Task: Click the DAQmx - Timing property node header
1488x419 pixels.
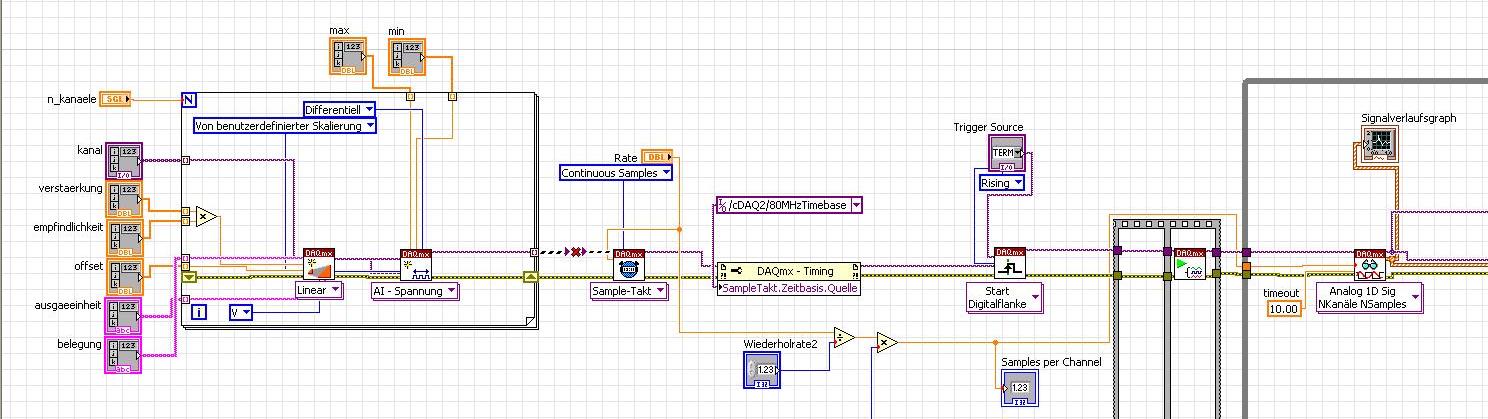Action: point(789,270)
